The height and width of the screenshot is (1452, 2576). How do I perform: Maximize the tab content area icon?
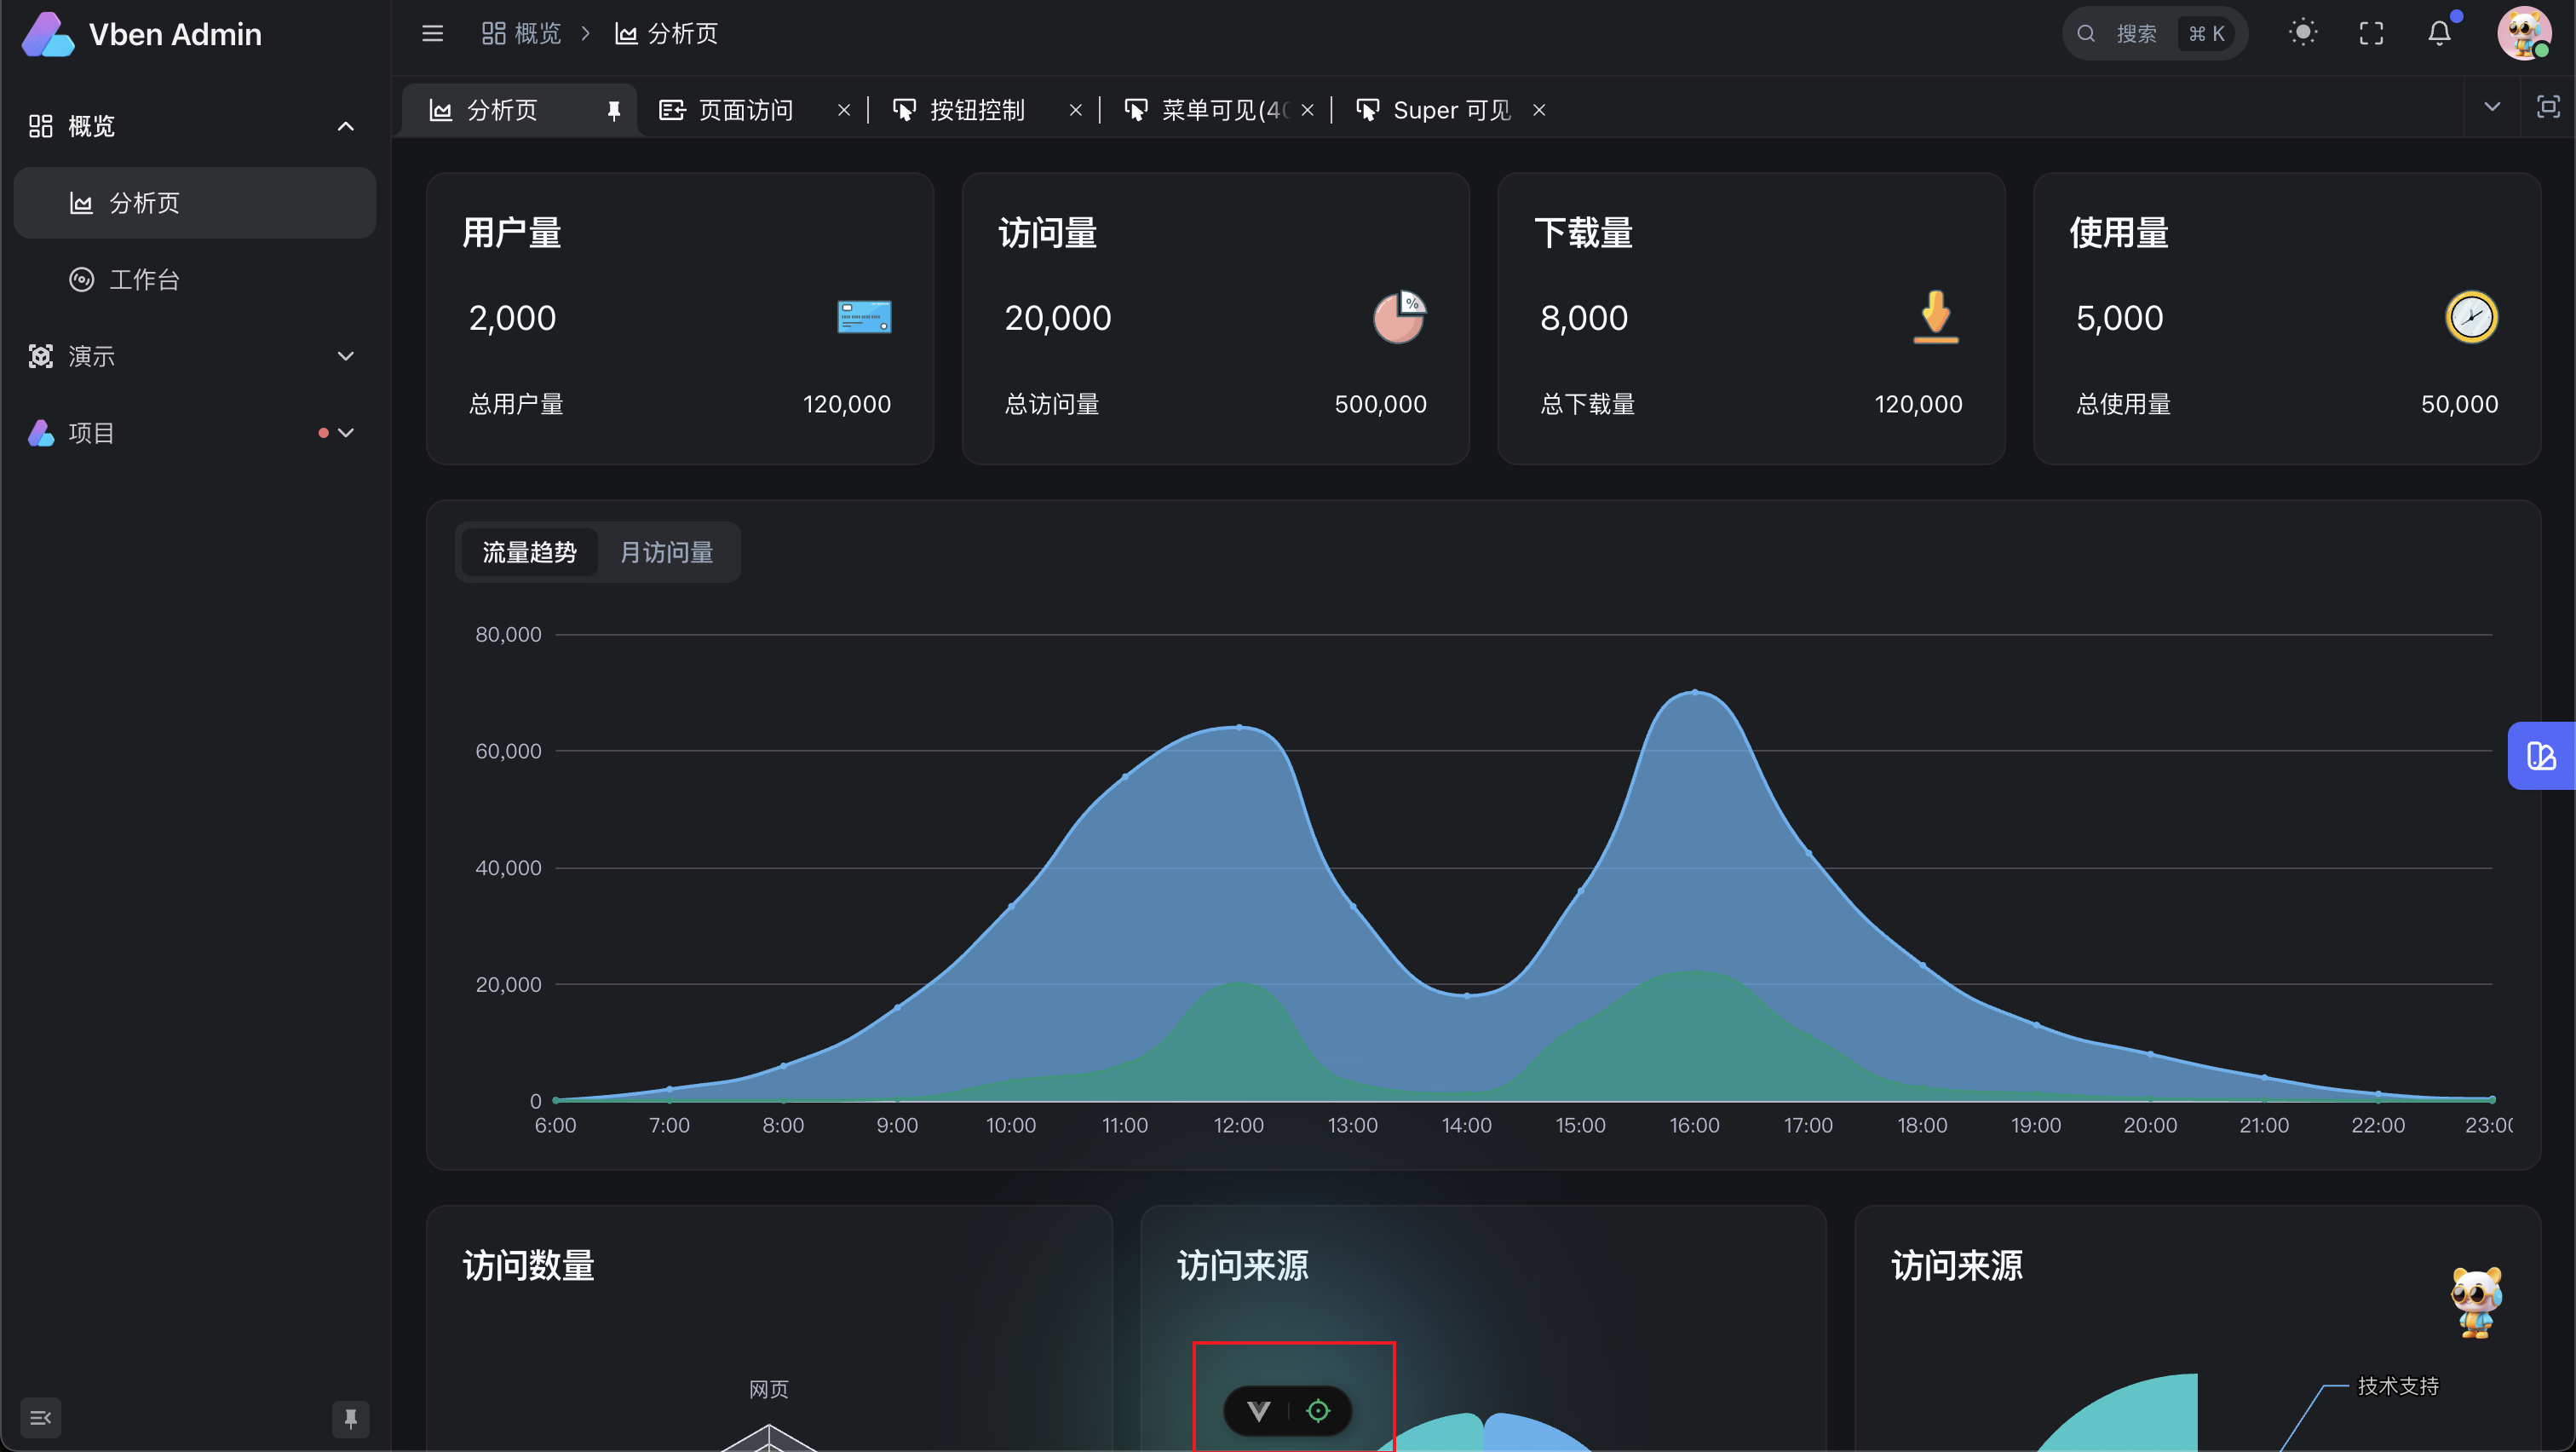[2547, 107]
